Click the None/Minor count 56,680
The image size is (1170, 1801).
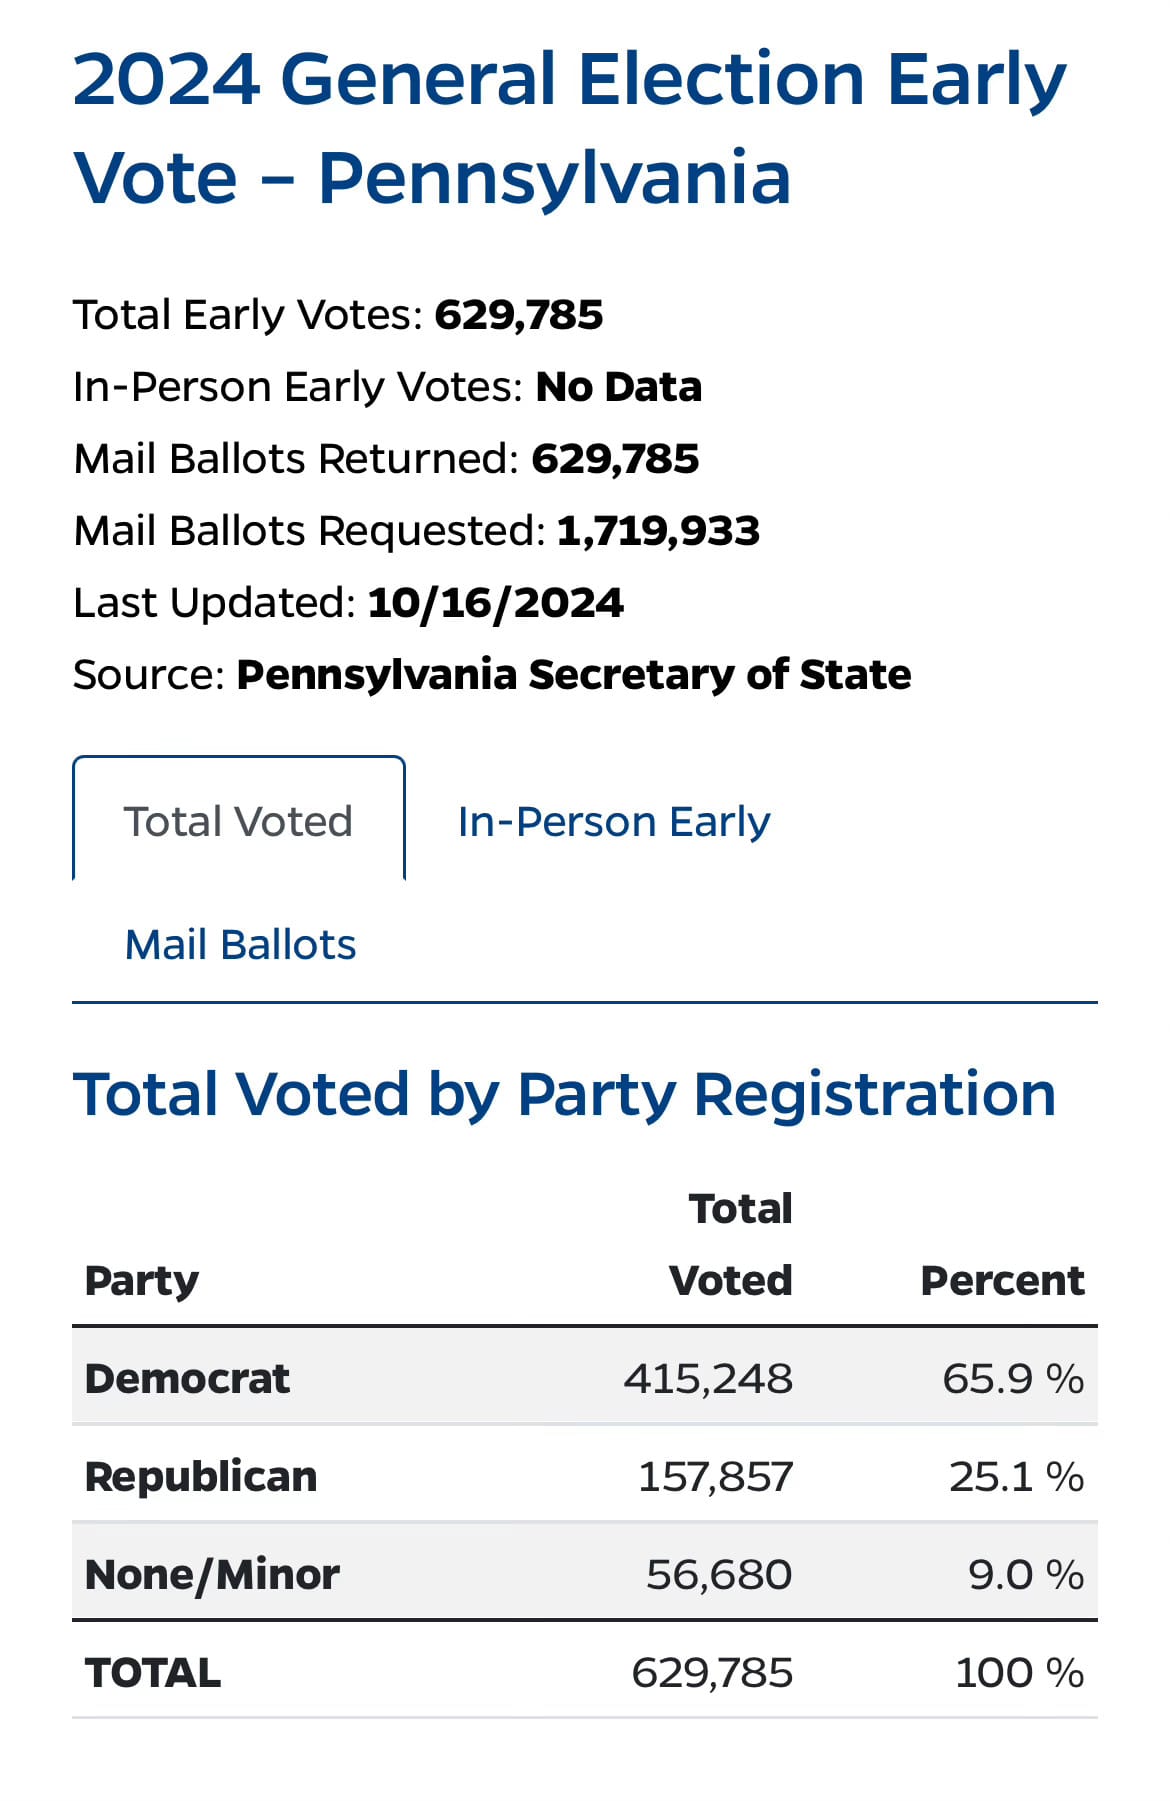[719, 1574]
